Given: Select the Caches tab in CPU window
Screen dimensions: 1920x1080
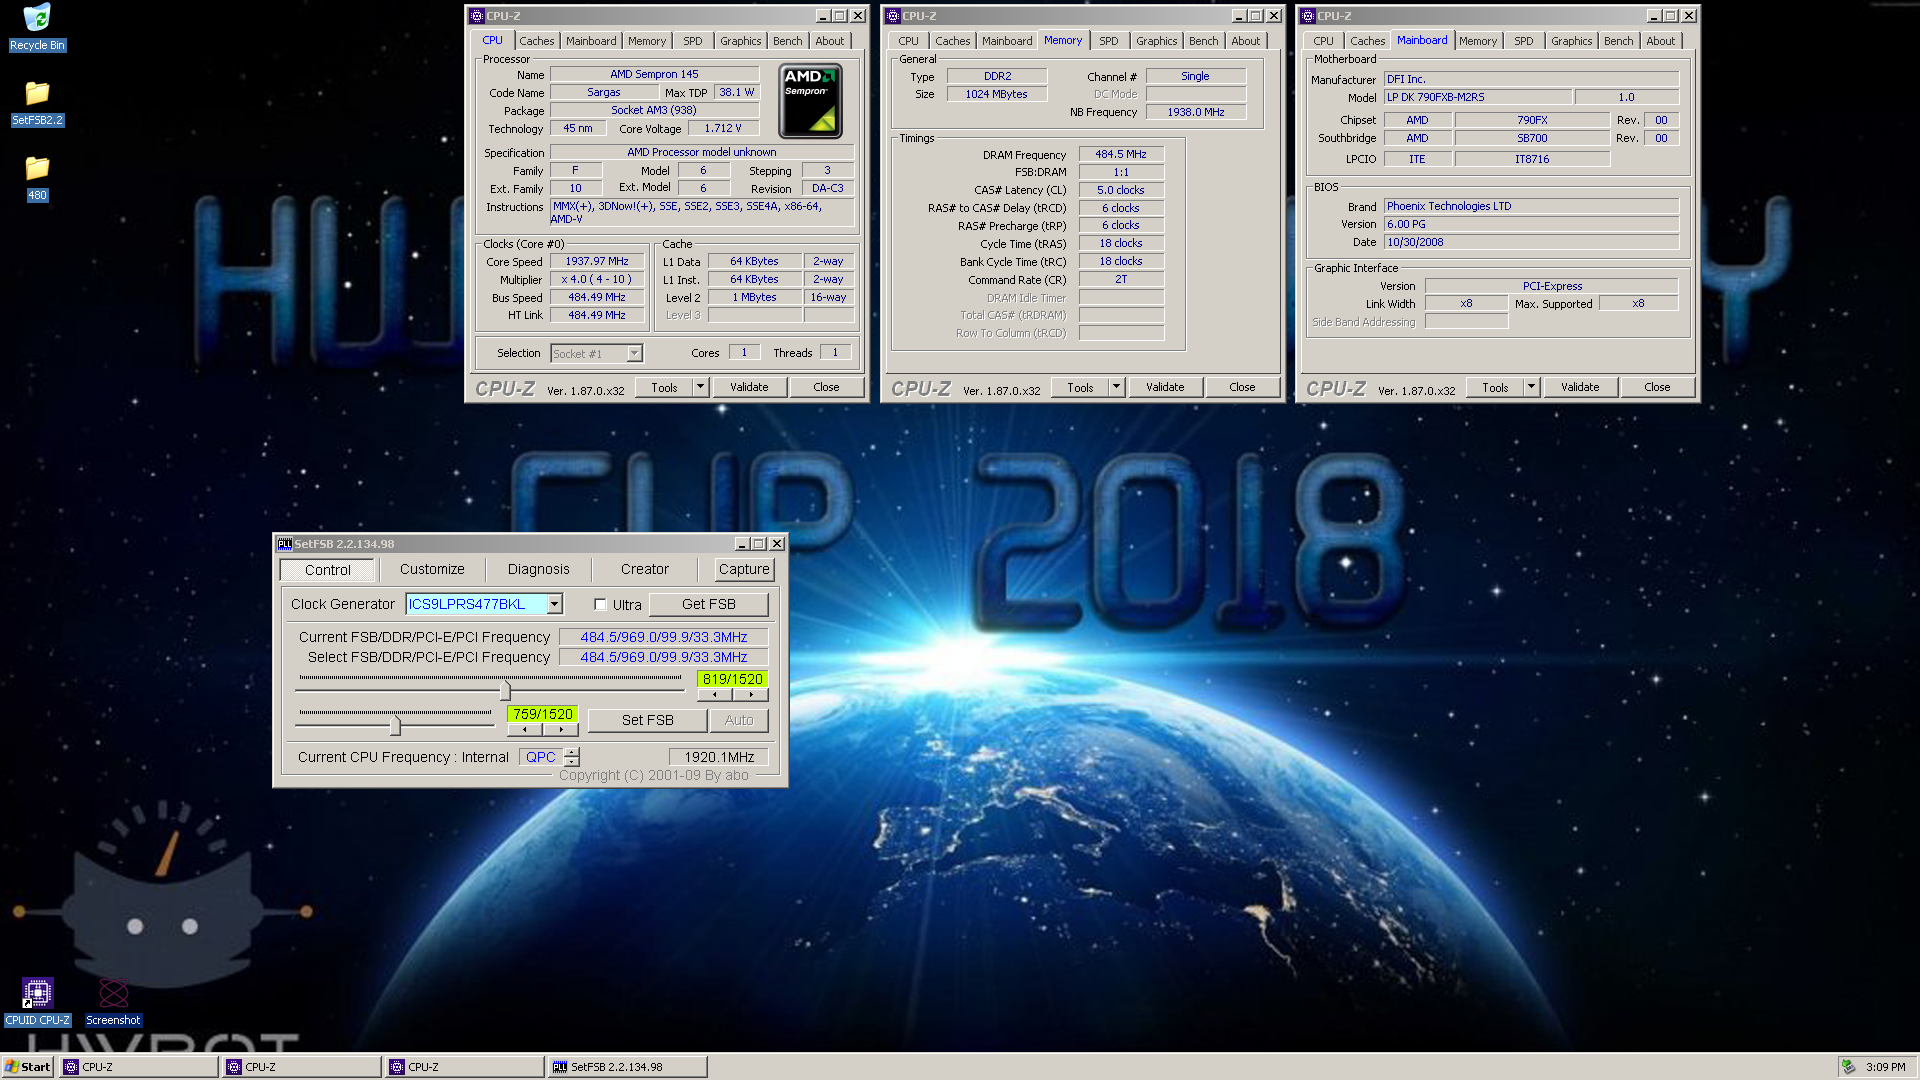Looking at the screenshot, I should coord(536,41).
